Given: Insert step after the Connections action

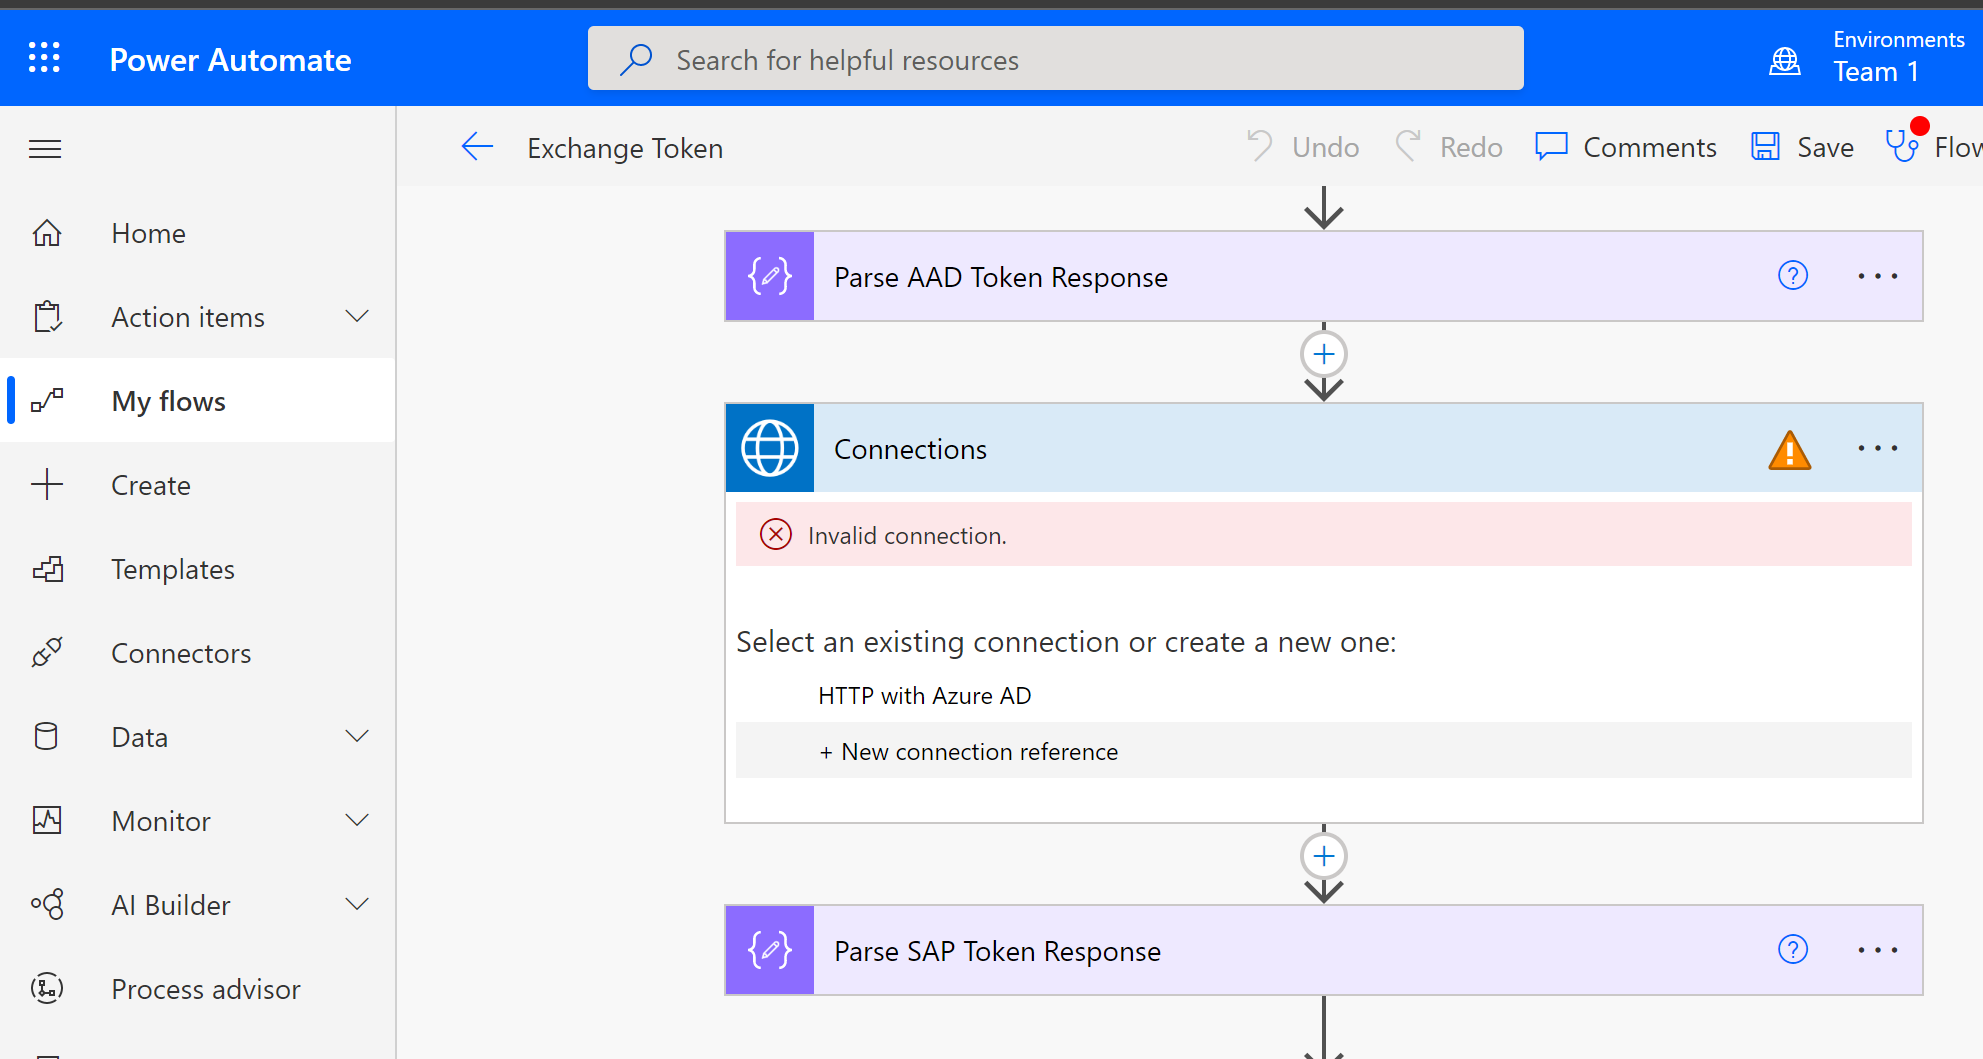Looking at the screenshot, I should (1324, 856).
